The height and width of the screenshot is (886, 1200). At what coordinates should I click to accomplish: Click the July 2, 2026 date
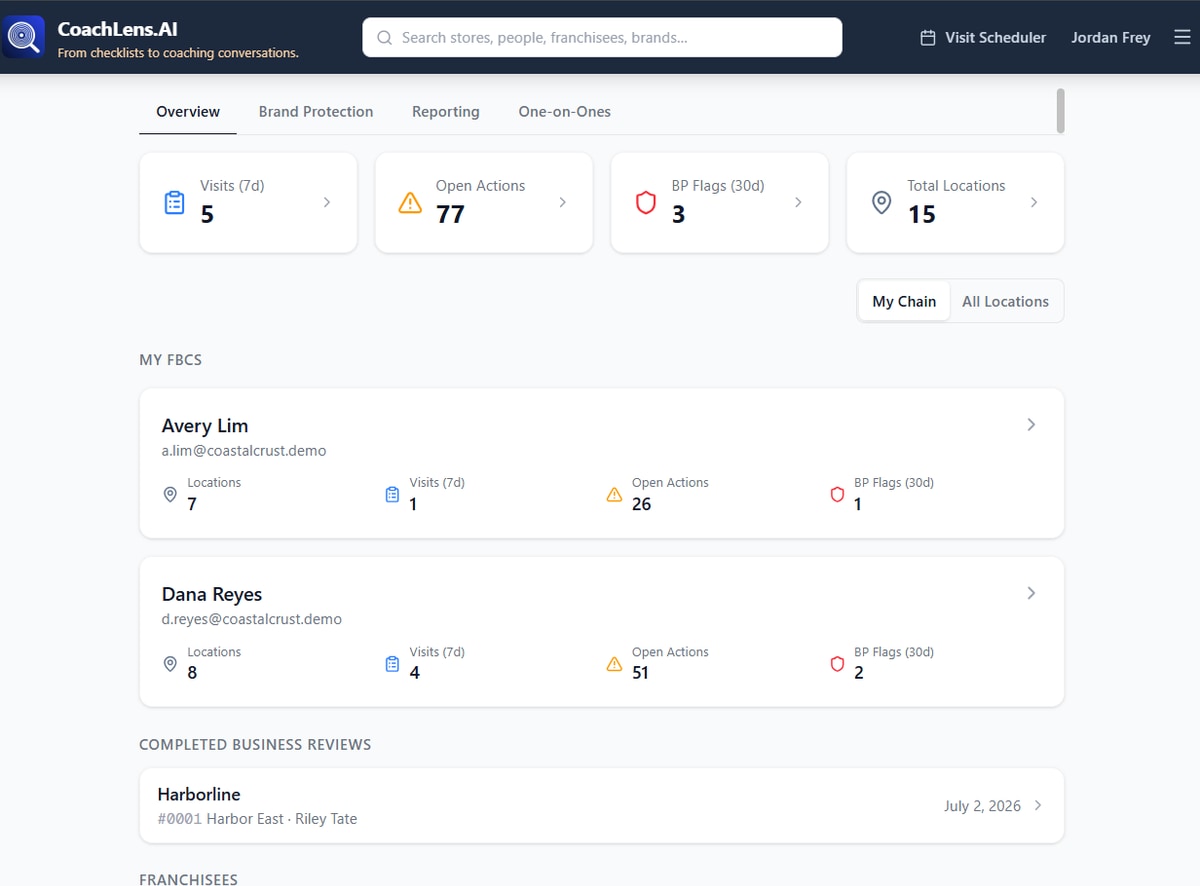coord(982,806)
